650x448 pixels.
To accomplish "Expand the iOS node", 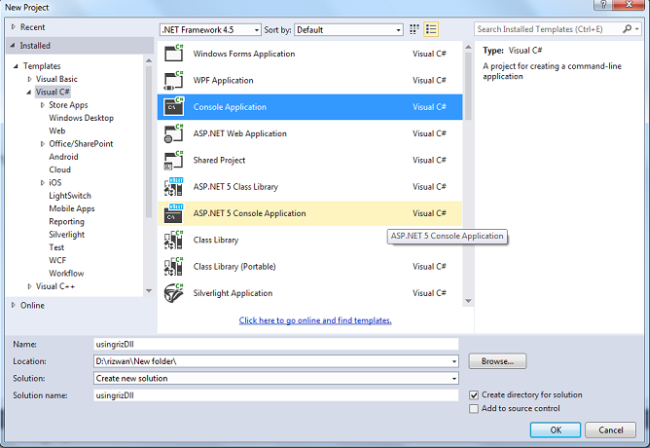I will (x=42, y=183).
